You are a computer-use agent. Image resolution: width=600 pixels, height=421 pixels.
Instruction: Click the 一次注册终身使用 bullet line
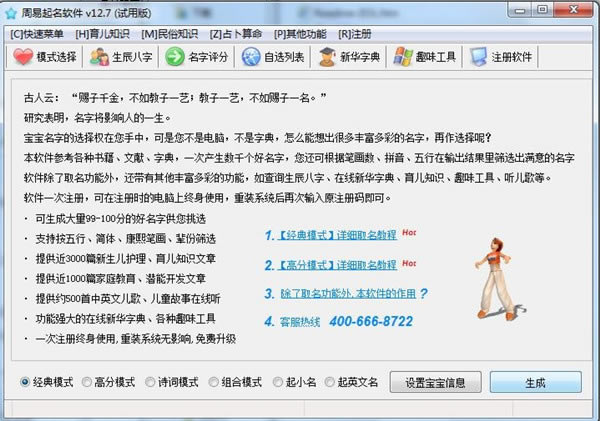135,339
